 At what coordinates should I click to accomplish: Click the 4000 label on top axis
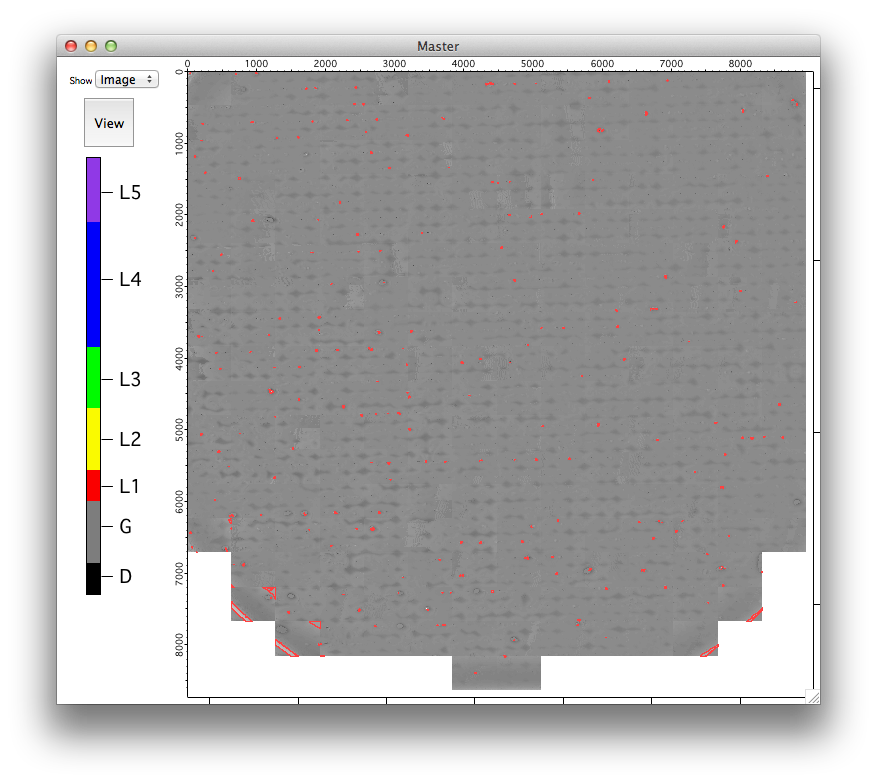463,63
